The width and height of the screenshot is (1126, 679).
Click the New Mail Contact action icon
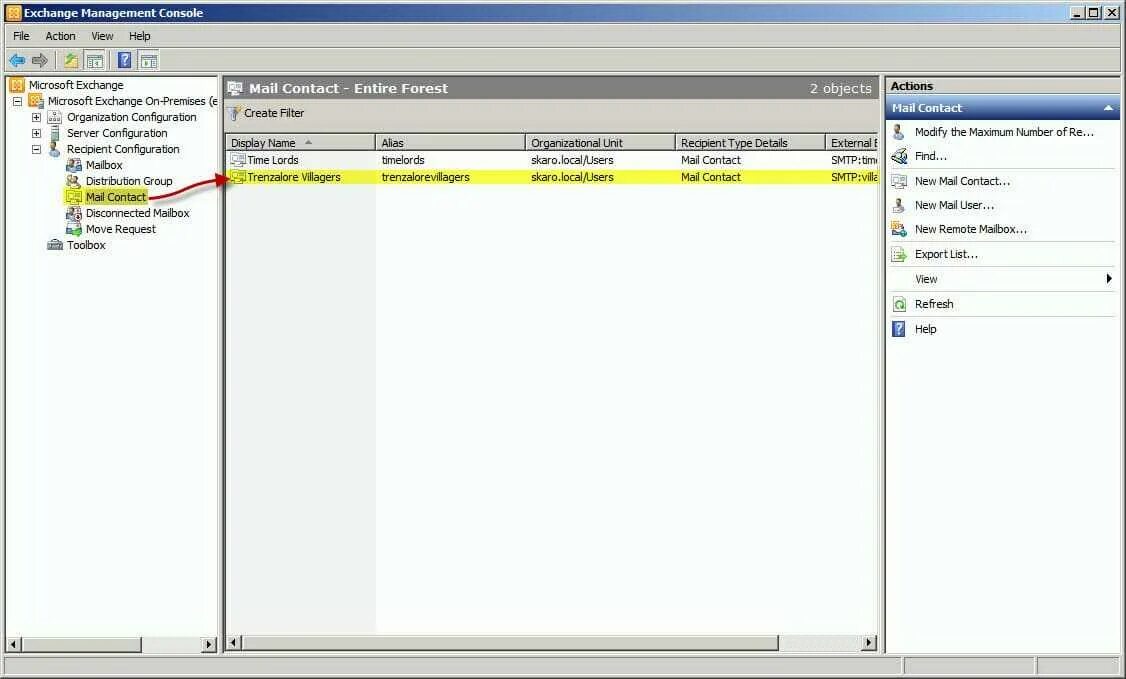pyautogui.click(x=899, y=181)
